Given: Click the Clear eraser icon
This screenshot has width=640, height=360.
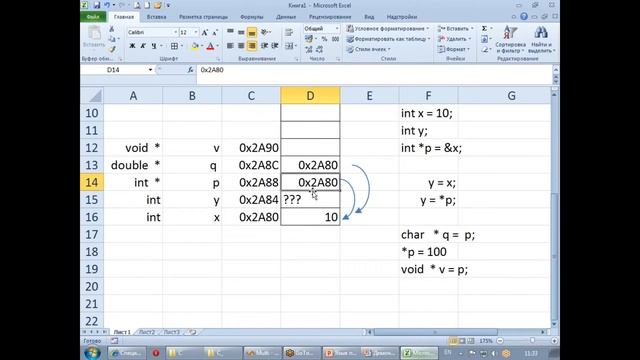Looking at the screenshot, I should tap(484, 49).
